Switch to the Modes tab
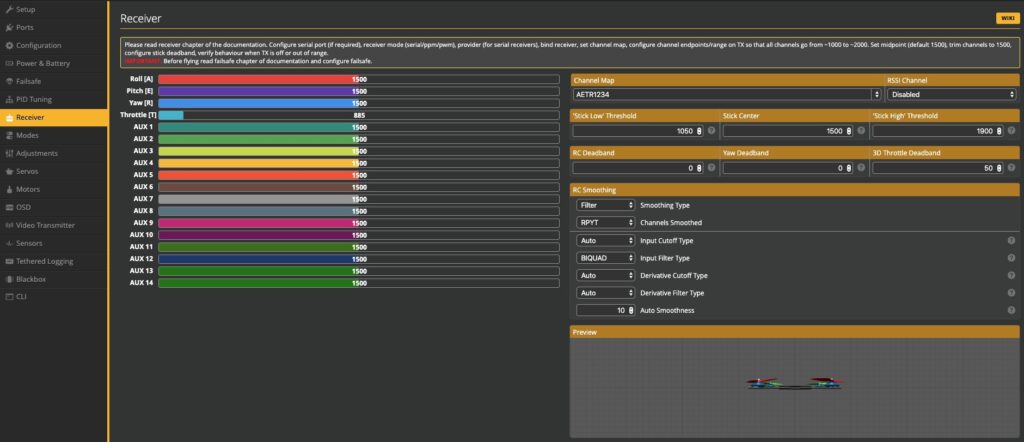Viewport: 1024px width, 442px height. pos(28,135)
